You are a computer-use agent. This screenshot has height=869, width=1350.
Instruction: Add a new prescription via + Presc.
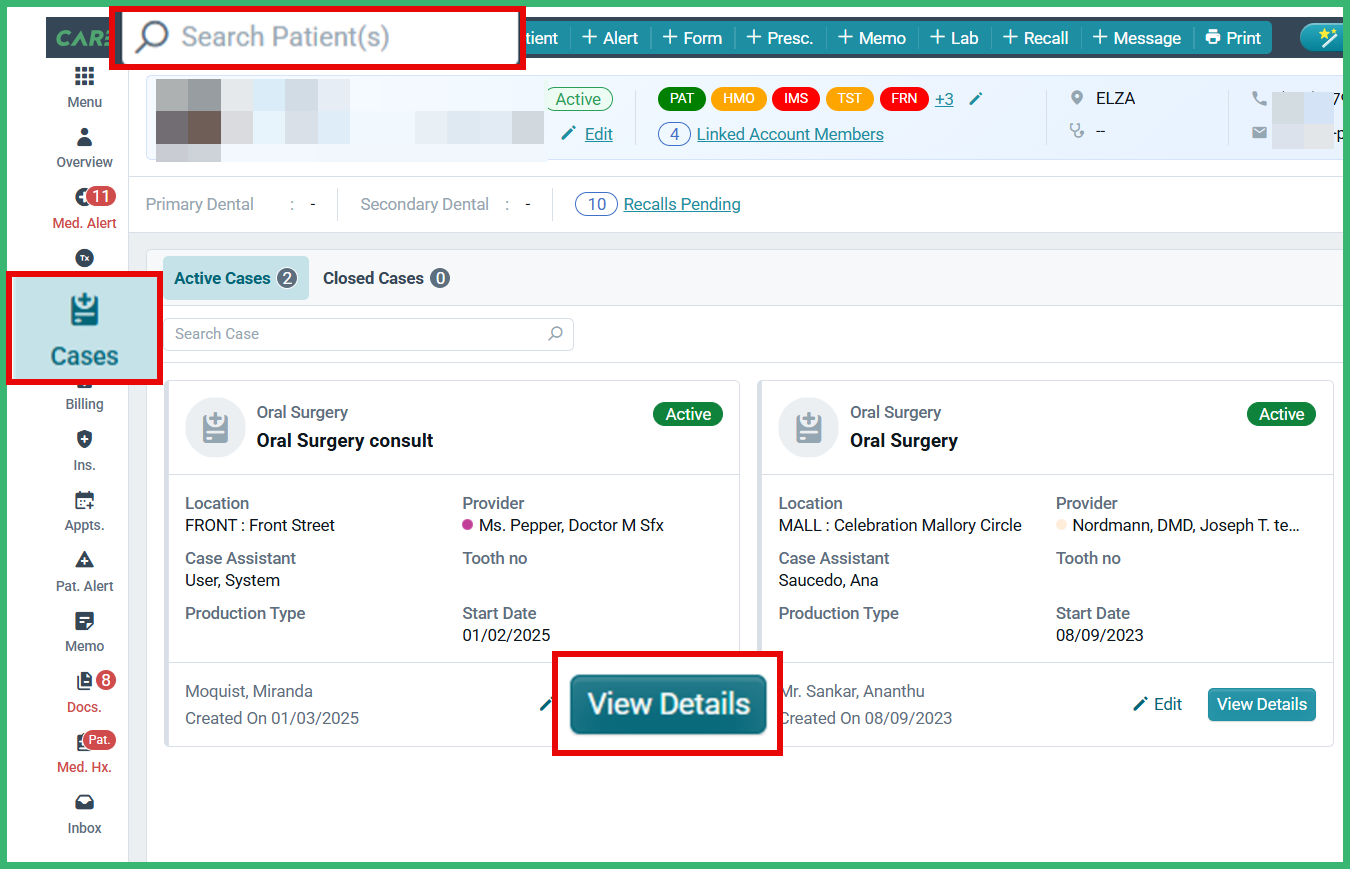tap(779, 38)
